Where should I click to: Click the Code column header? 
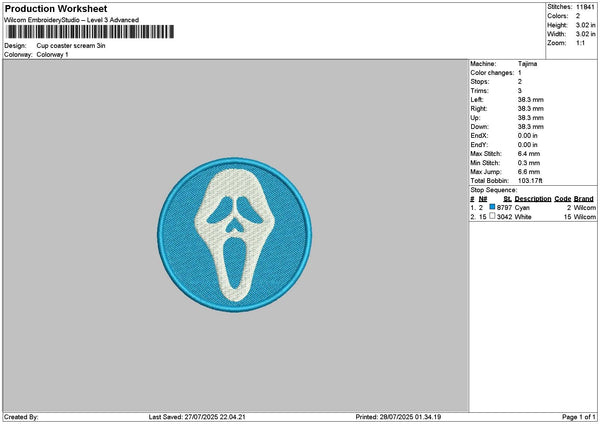point(562,199)
